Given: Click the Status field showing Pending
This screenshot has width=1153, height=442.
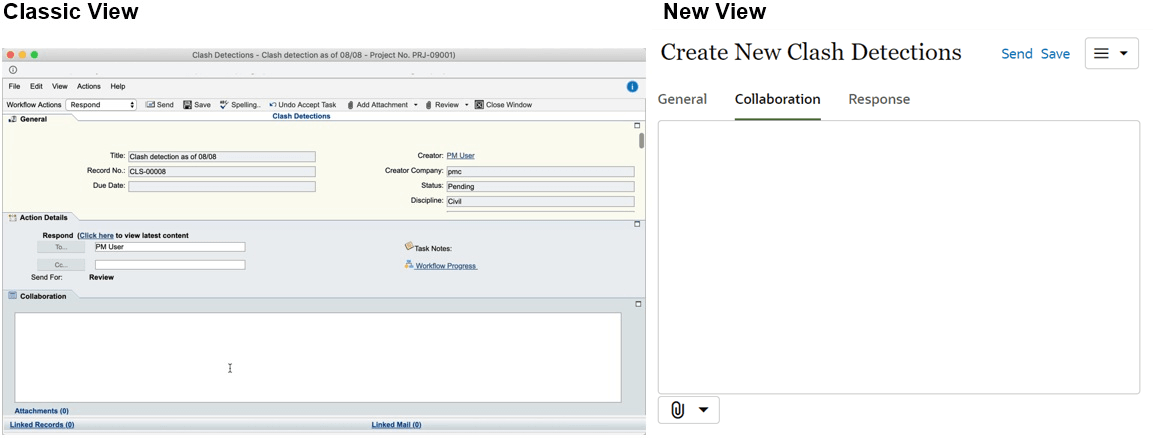Looking at the screenshot, I should [540, 187].
